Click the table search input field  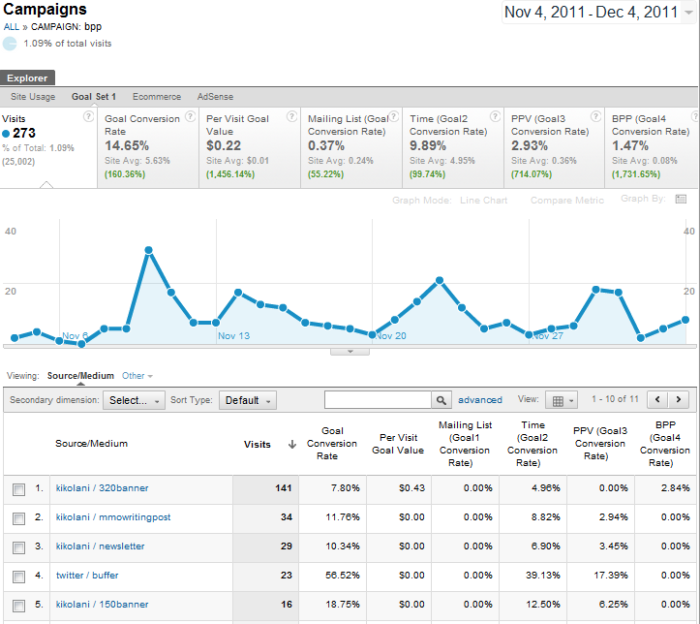(x=377, y=400)
